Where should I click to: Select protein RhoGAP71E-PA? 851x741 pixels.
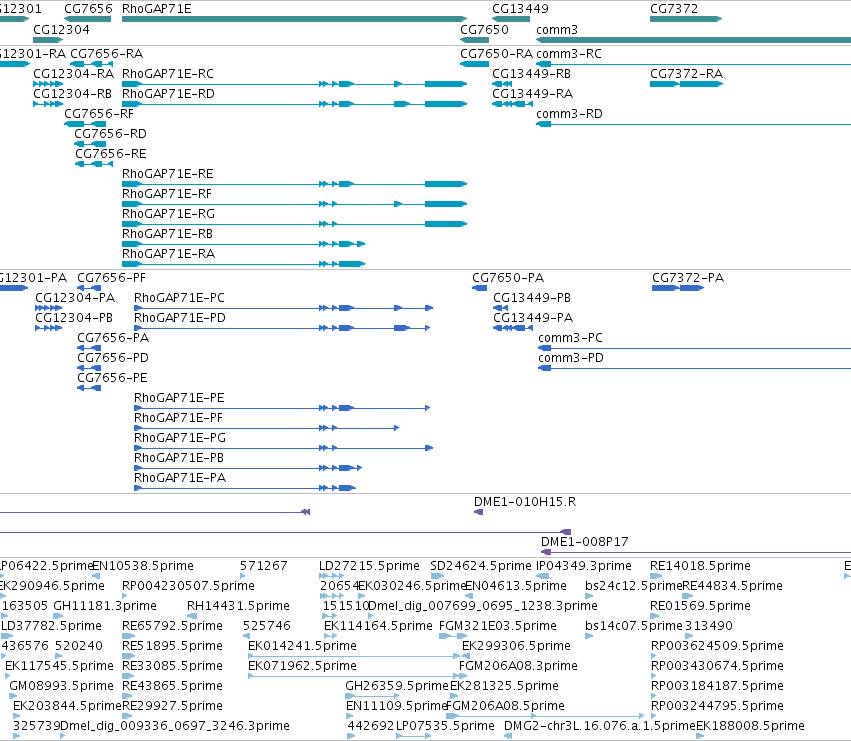[245, 488]
